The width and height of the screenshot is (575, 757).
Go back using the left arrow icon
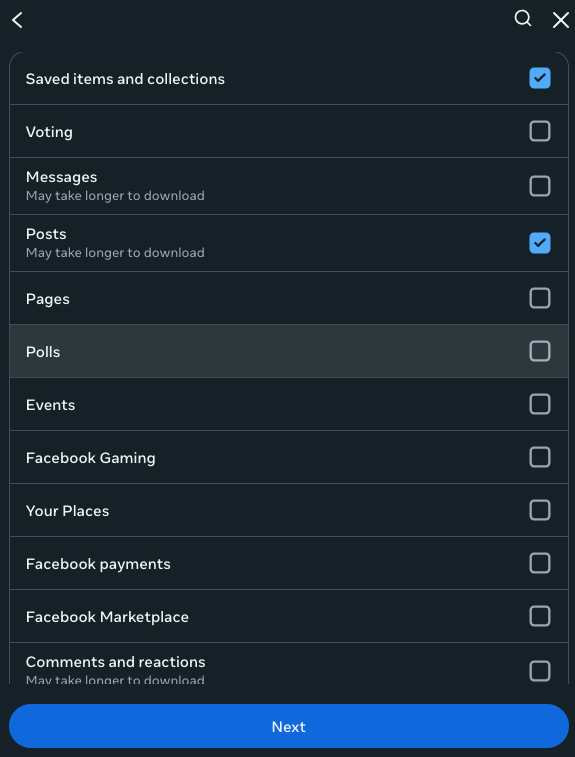coord(17,20)
